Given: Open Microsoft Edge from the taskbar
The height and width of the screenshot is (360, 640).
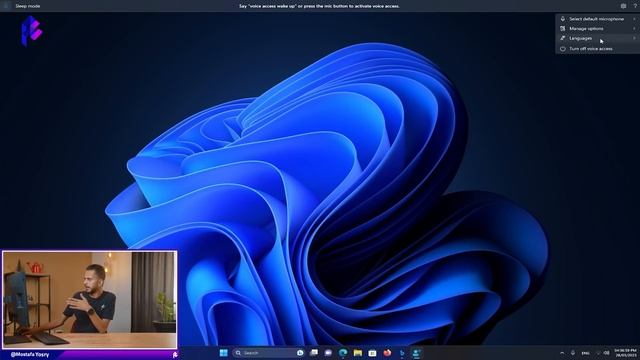Looking at the screenshot, I should [343, 353].
